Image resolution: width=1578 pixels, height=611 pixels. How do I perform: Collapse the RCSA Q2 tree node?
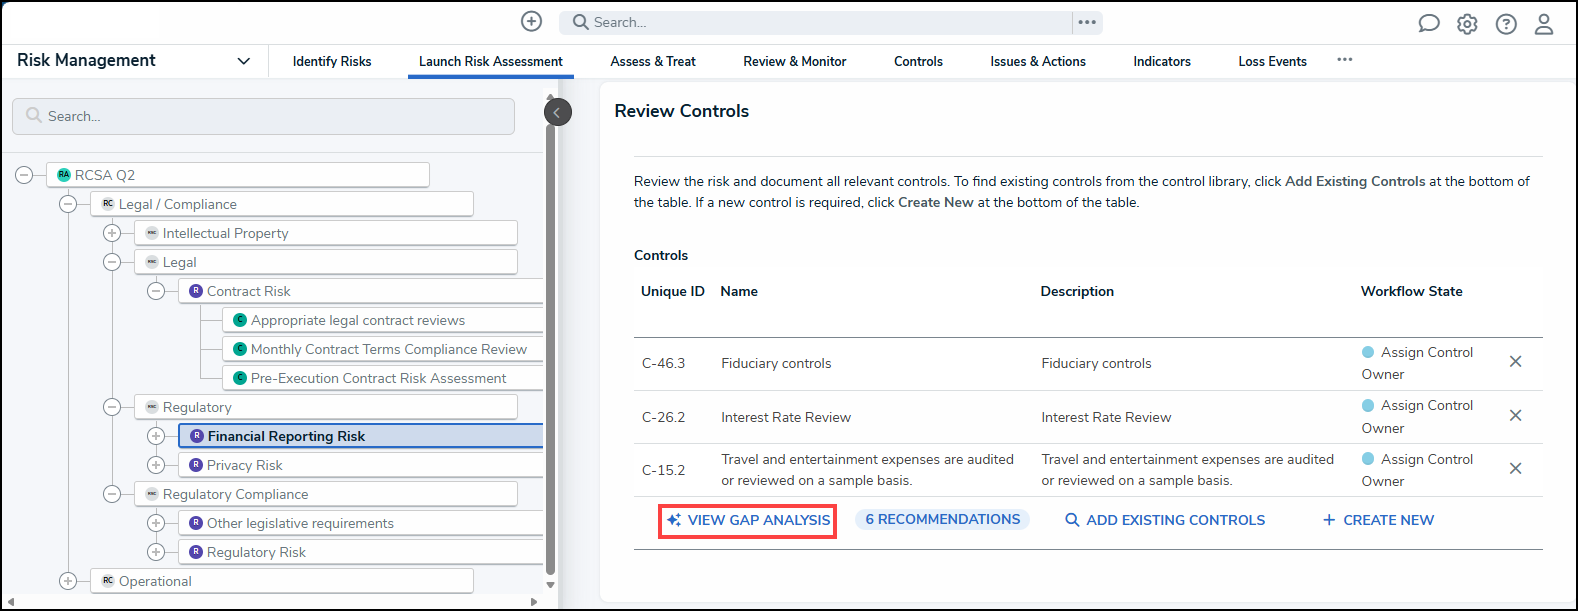point(24,175)
